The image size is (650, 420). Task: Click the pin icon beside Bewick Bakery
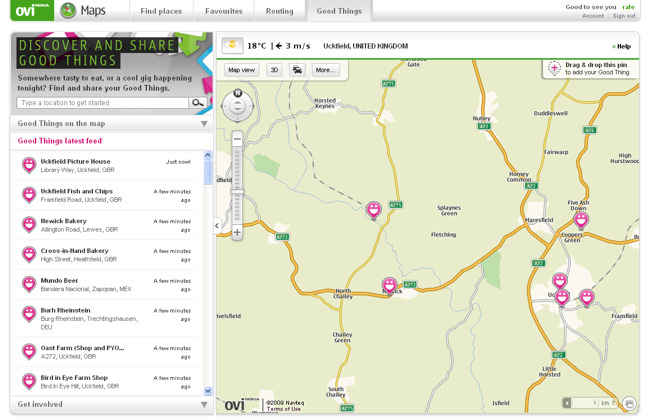click(x=29, y=225)
